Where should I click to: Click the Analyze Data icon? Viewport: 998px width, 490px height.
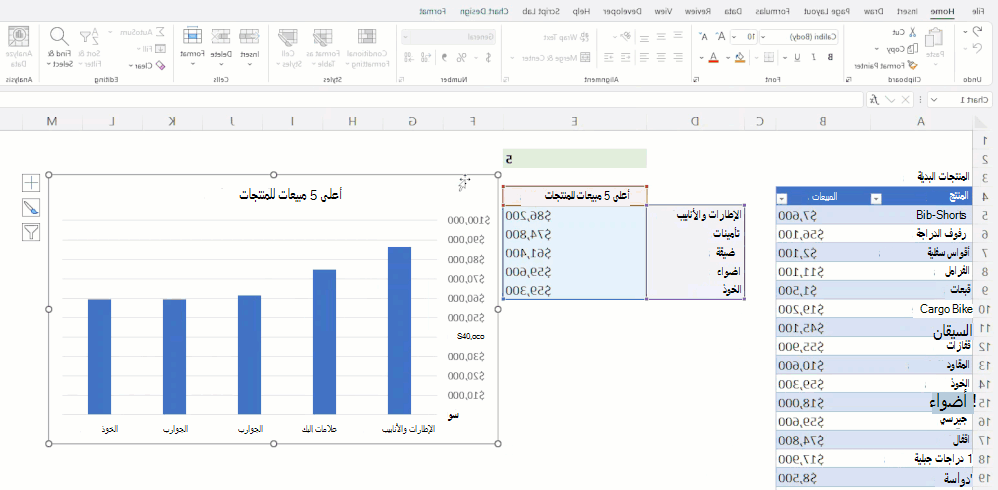(x=18, y=36)
